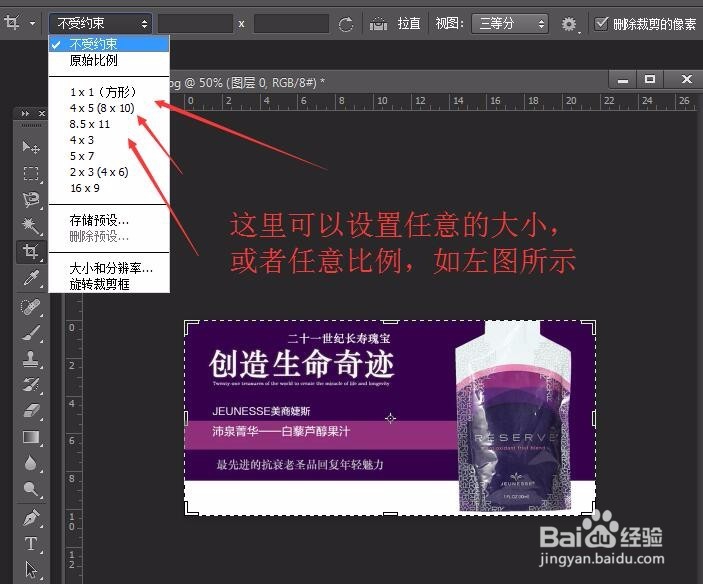
Task: Choose 原始比例 from ratio list
Action: [x=109, y=60]
